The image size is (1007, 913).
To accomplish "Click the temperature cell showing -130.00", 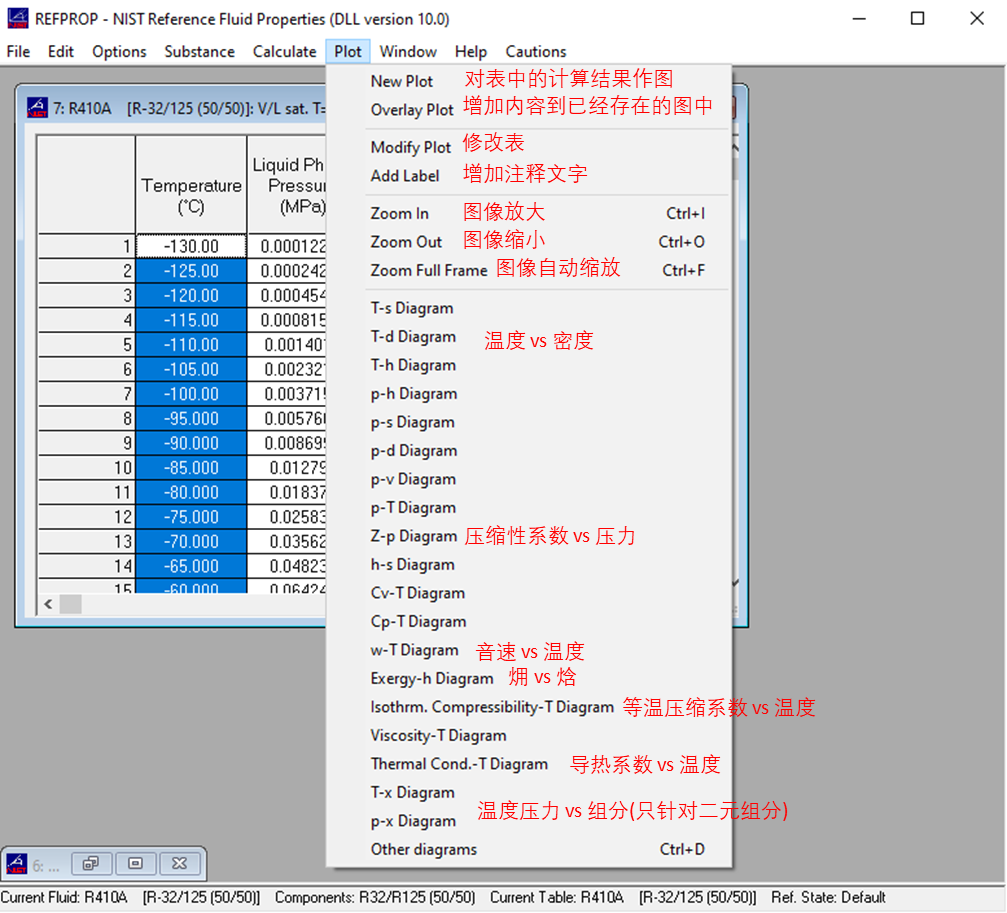I will 191,243.
